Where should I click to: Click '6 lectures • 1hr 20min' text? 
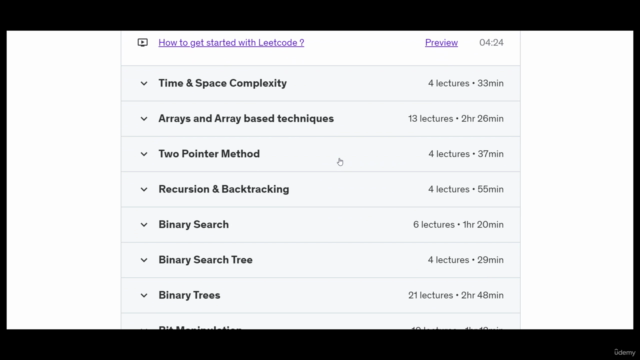click(x=458, y=224)
